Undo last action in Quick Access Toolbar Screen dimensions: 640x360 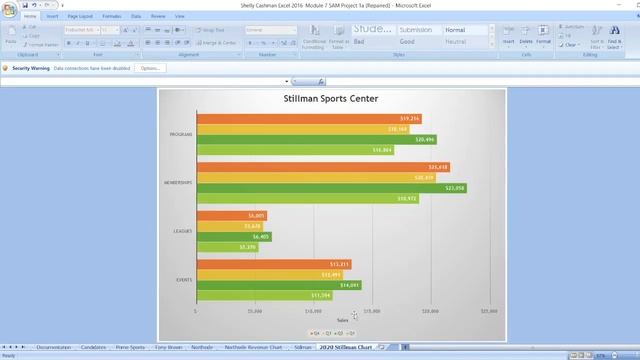tap(34, 5)
